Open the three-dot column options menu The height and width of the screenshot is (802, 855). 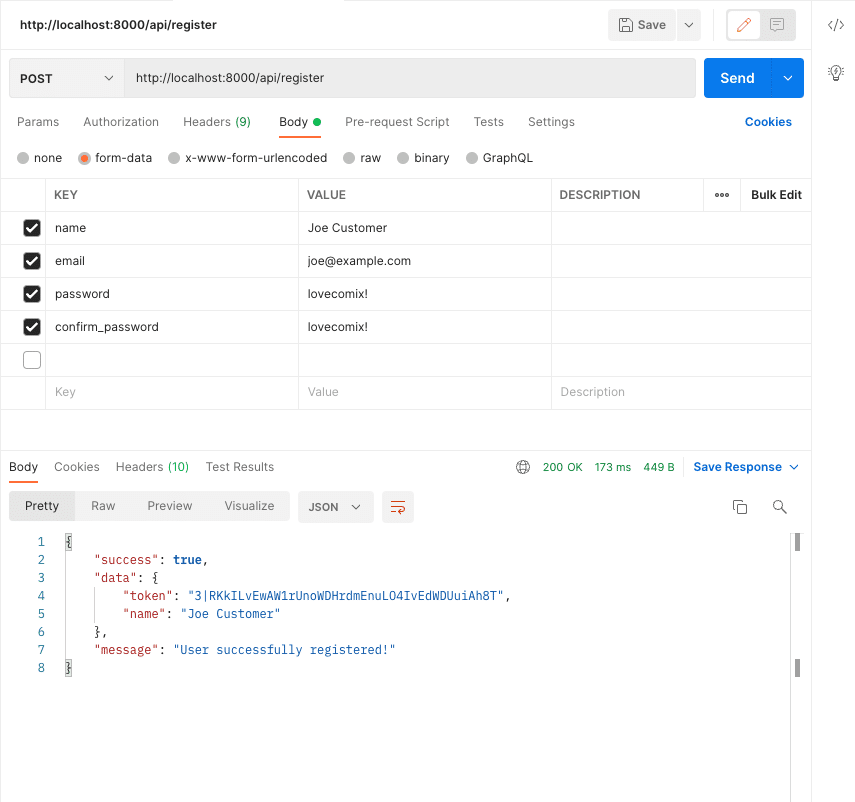pos(721,195)
